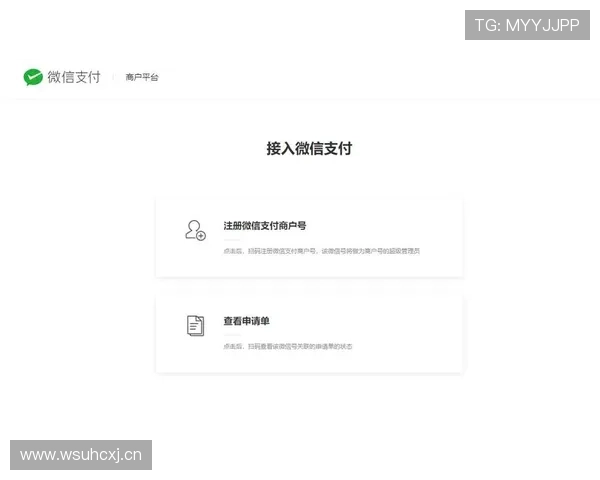Click the add-user icon for merchant registration
This screenshot has width=600, height=480.
click(196, 230)
